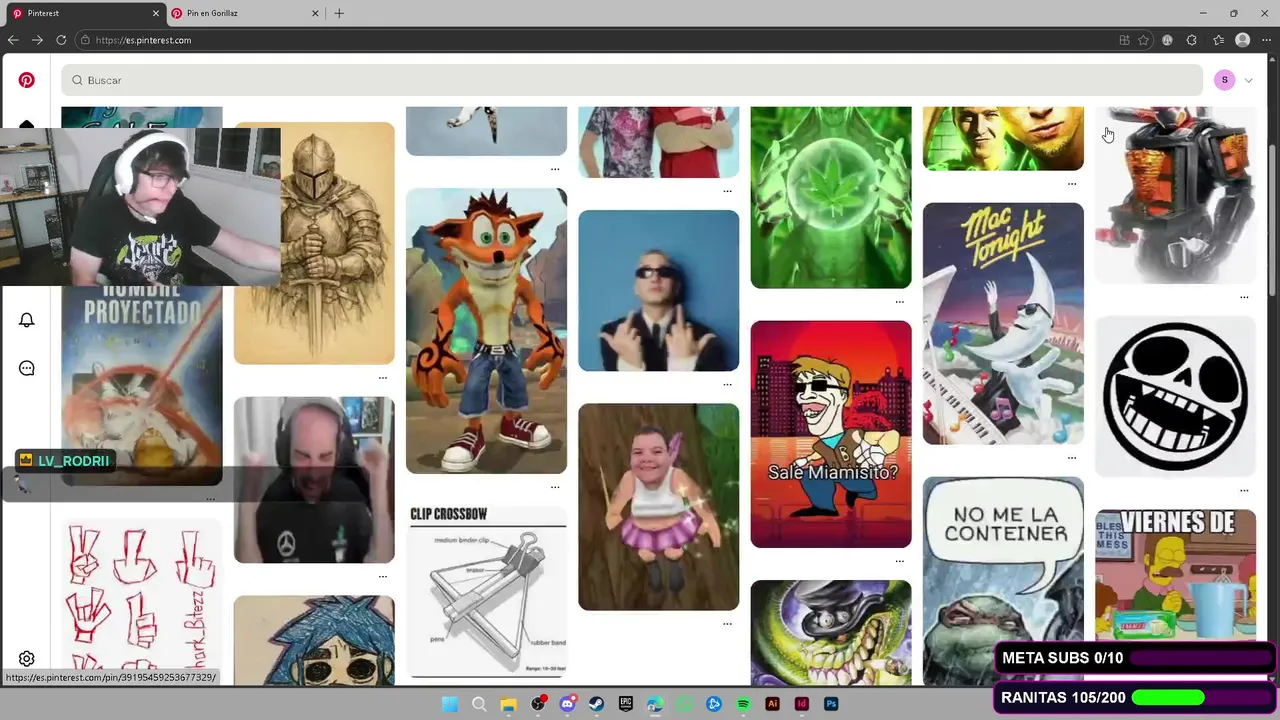This screenshot has width=1280, height=720.
Task: Open the blue-haired Gorillaz drawing pin
Action: pyautogui.click(x=314, y=640)
